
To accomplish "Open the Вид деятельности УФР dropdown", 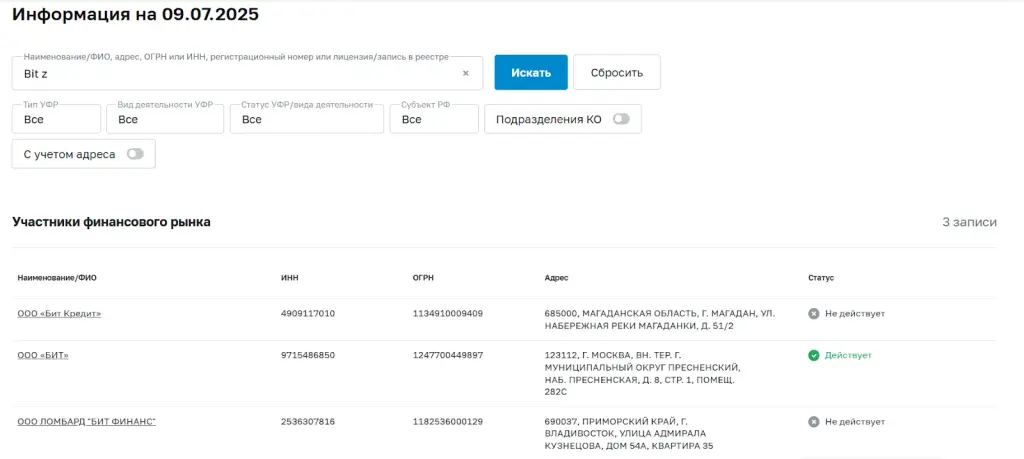I will [165, 119].
